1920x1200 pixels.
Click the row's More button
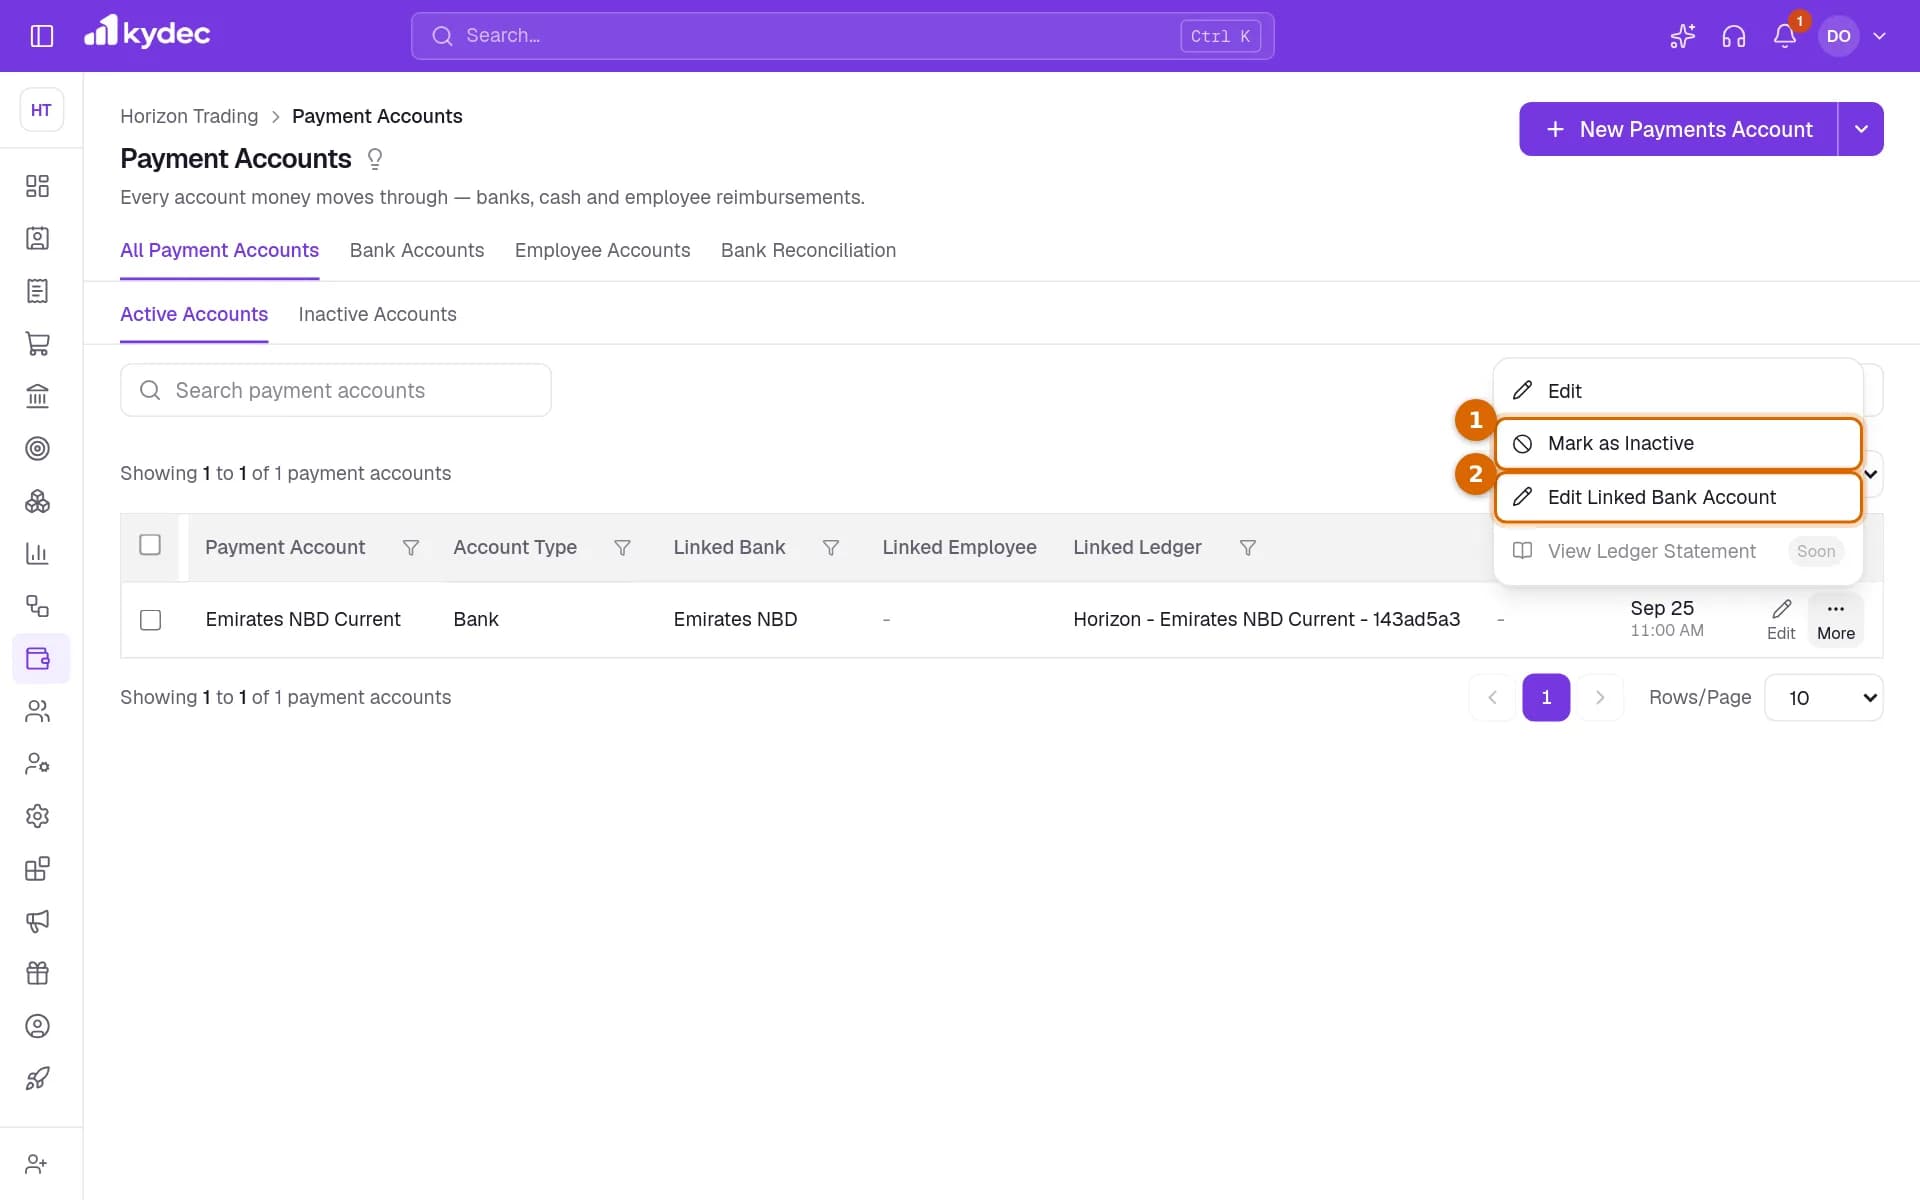1835,620
